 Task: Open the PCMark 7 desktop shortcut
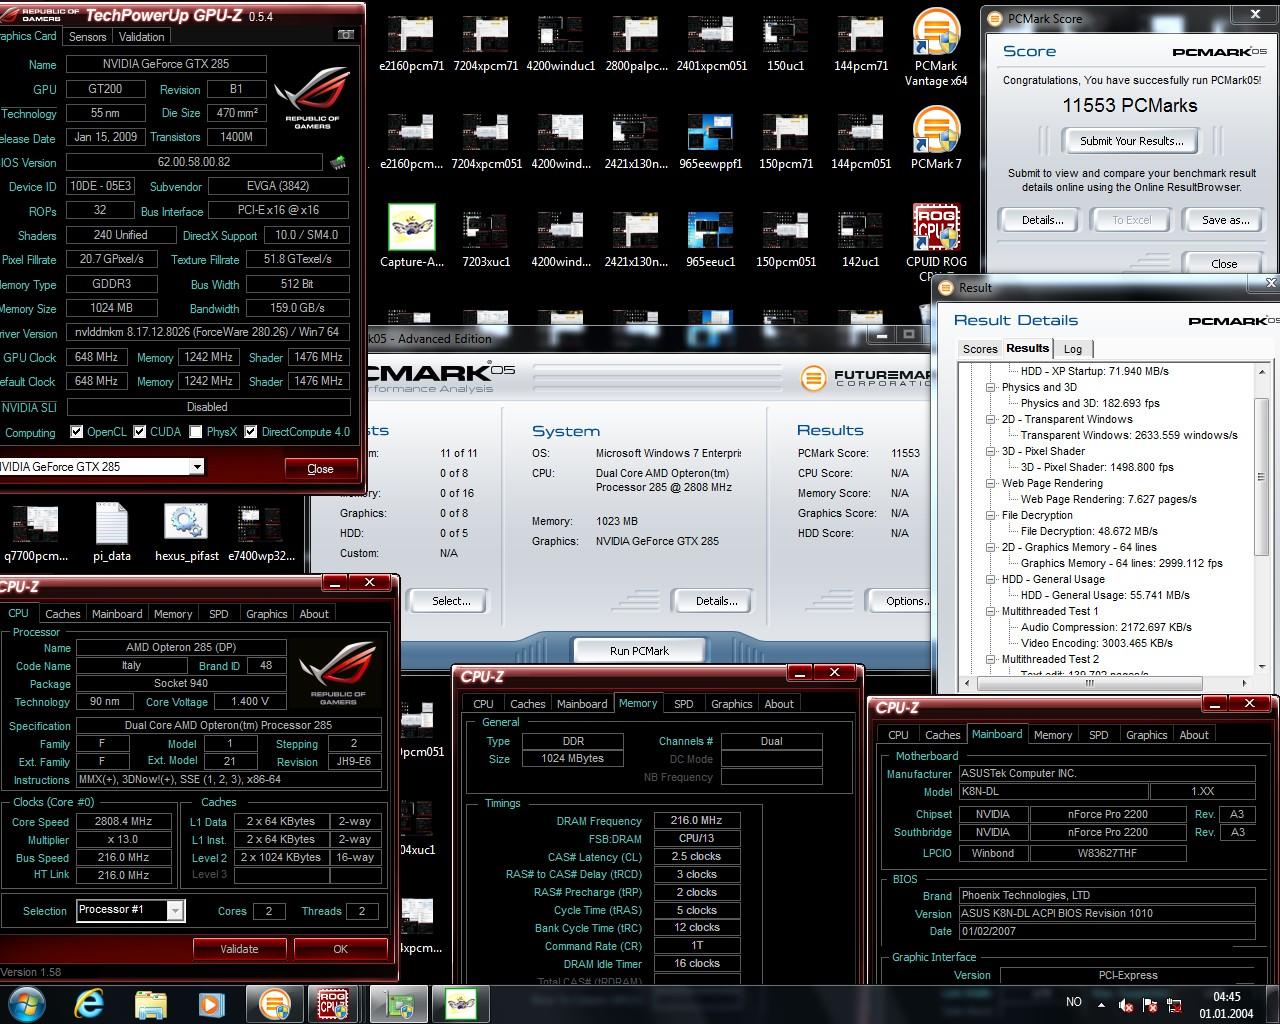[936, 138]
